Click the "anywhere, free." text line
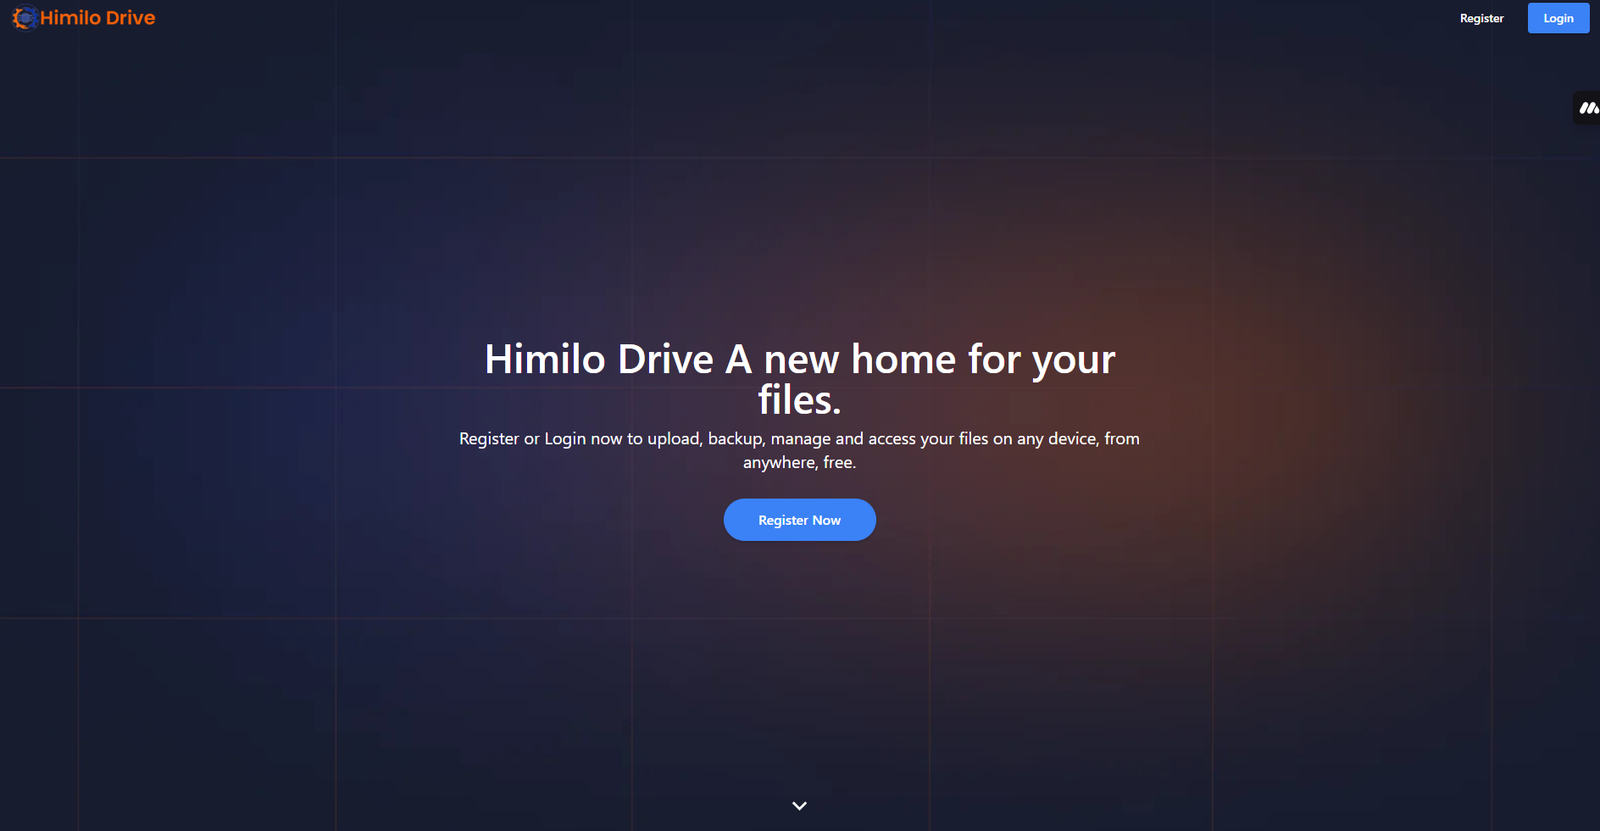Viewport: 1600px width, 831px height. pyautogui.click(x=799, y=463)
